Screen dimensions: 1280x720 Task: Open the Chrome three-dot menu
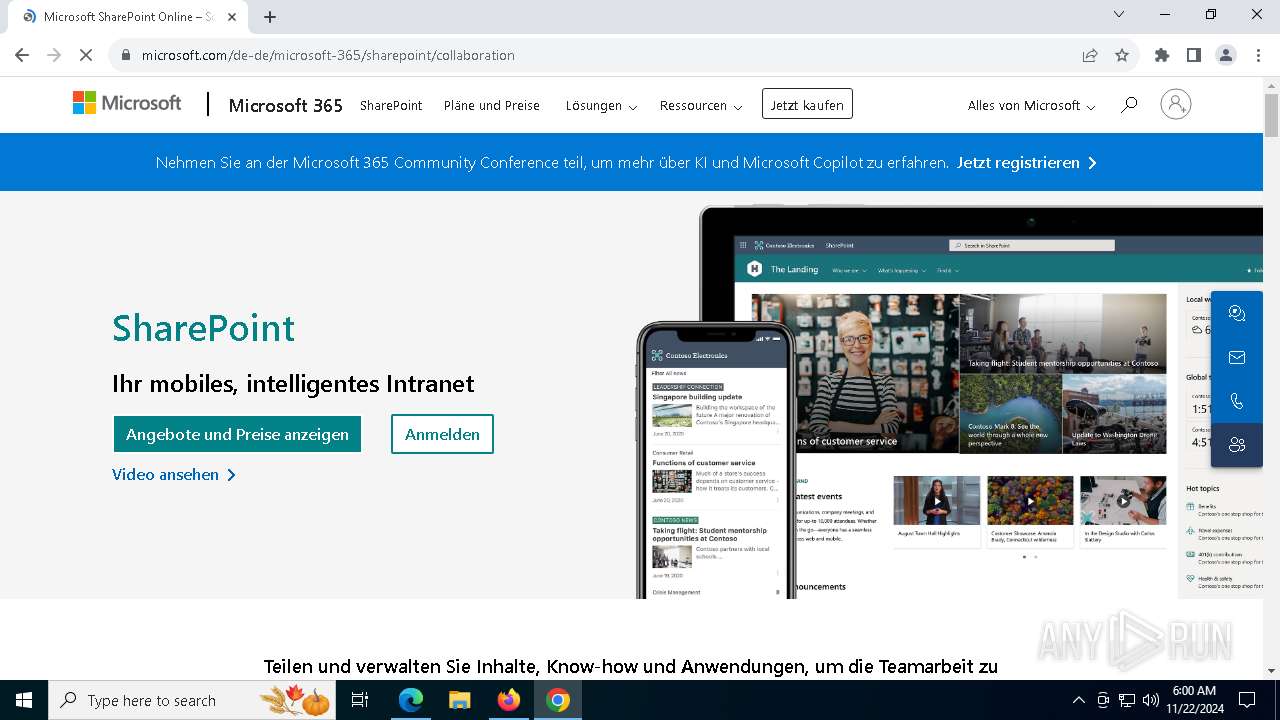point(1258,55)
